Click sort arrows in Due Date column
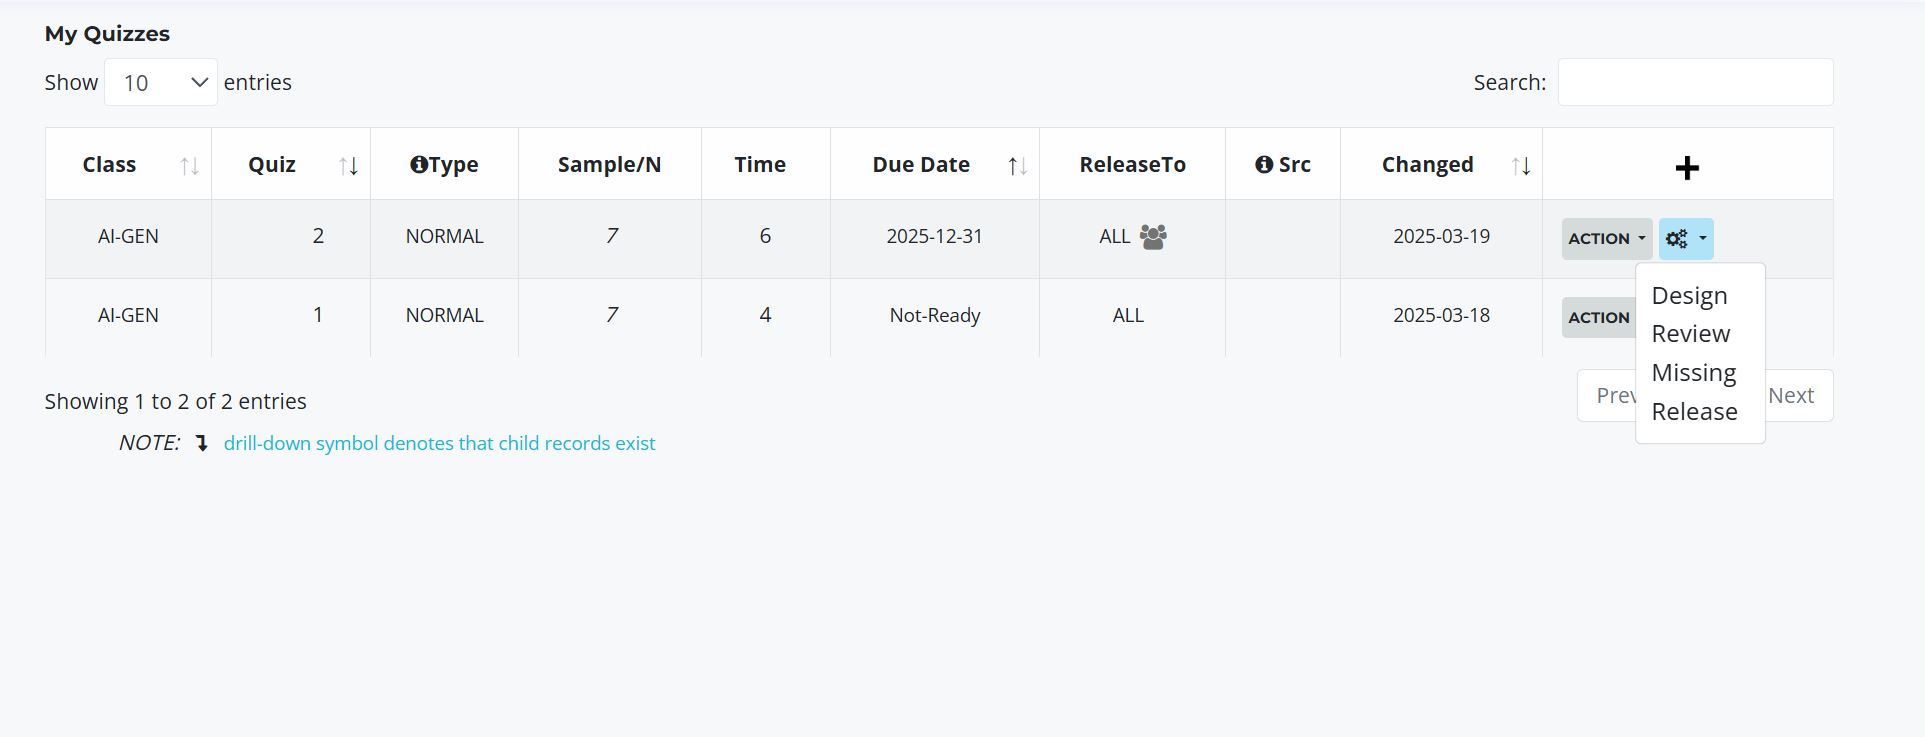The height and width of the screenshot is (737, 1925). [1017, 166]
